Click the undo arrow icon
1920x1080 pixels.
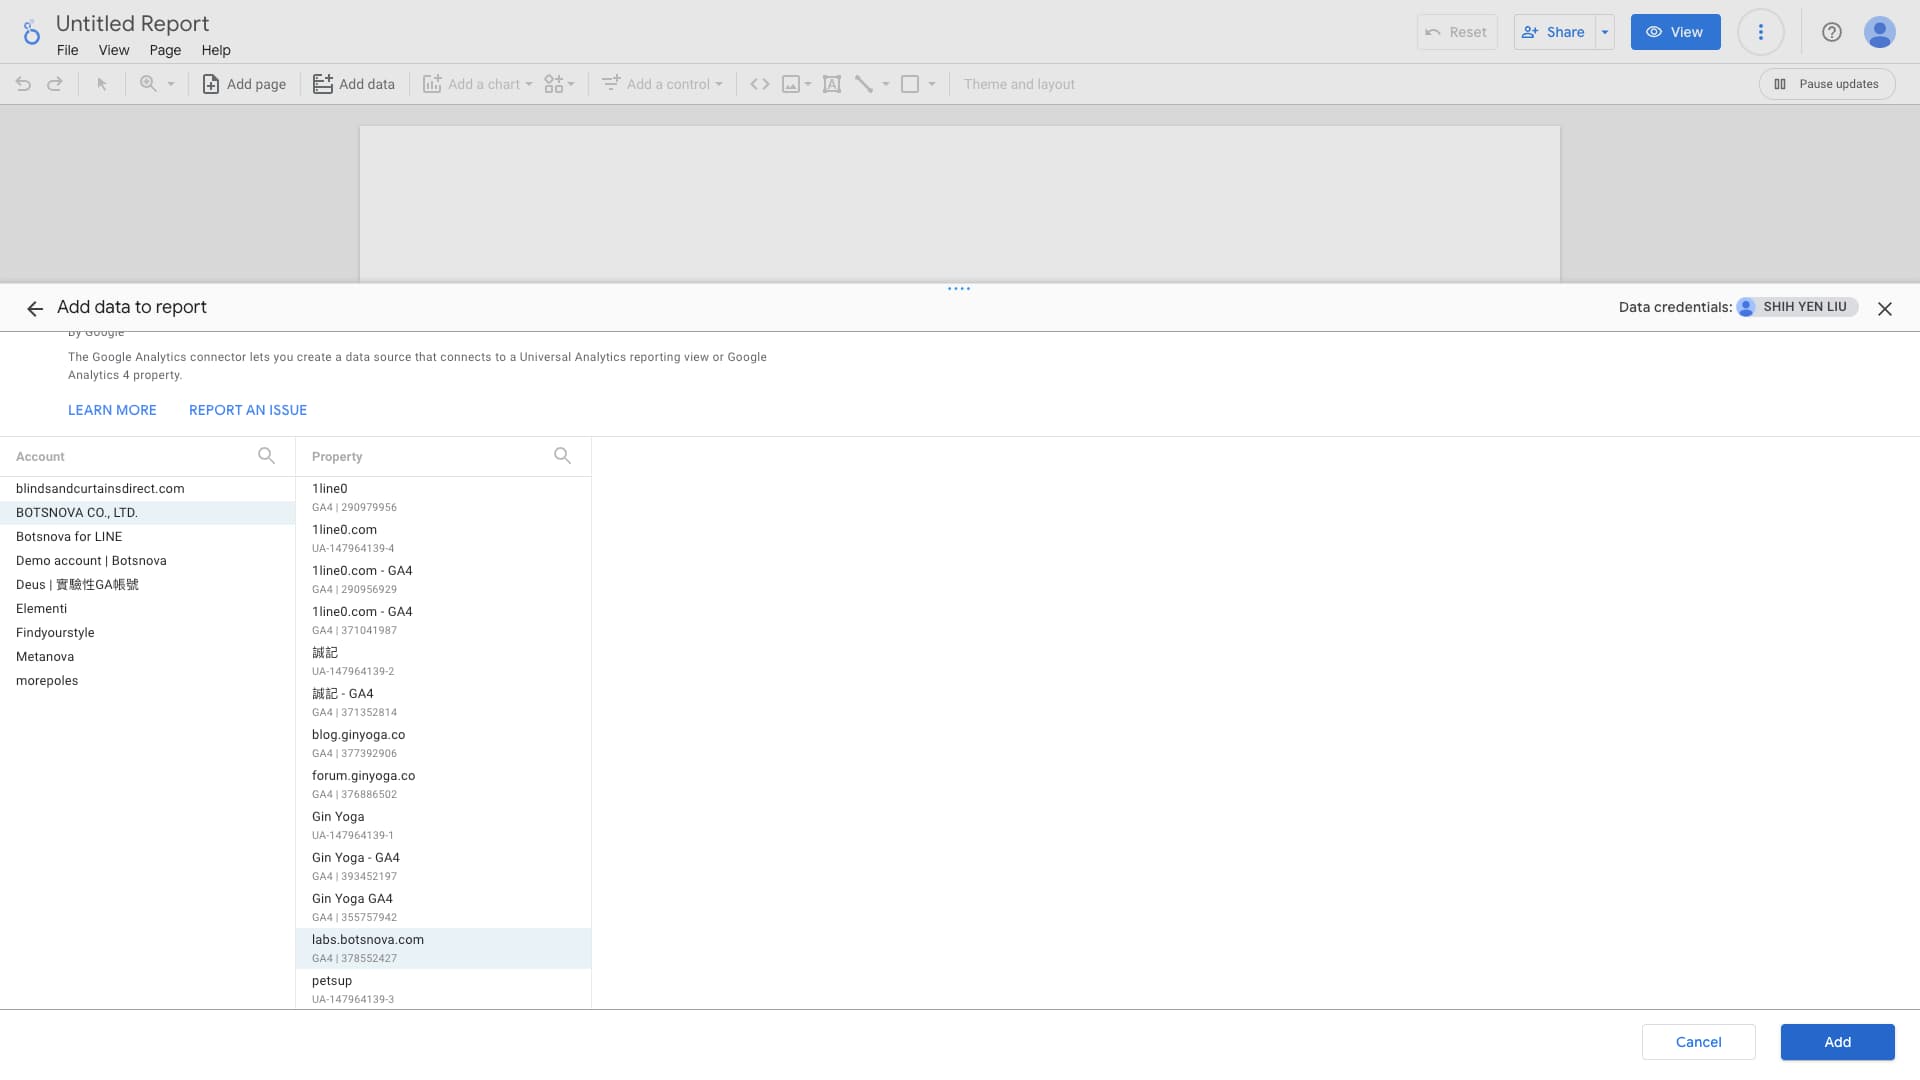click(x=23, y=84)
